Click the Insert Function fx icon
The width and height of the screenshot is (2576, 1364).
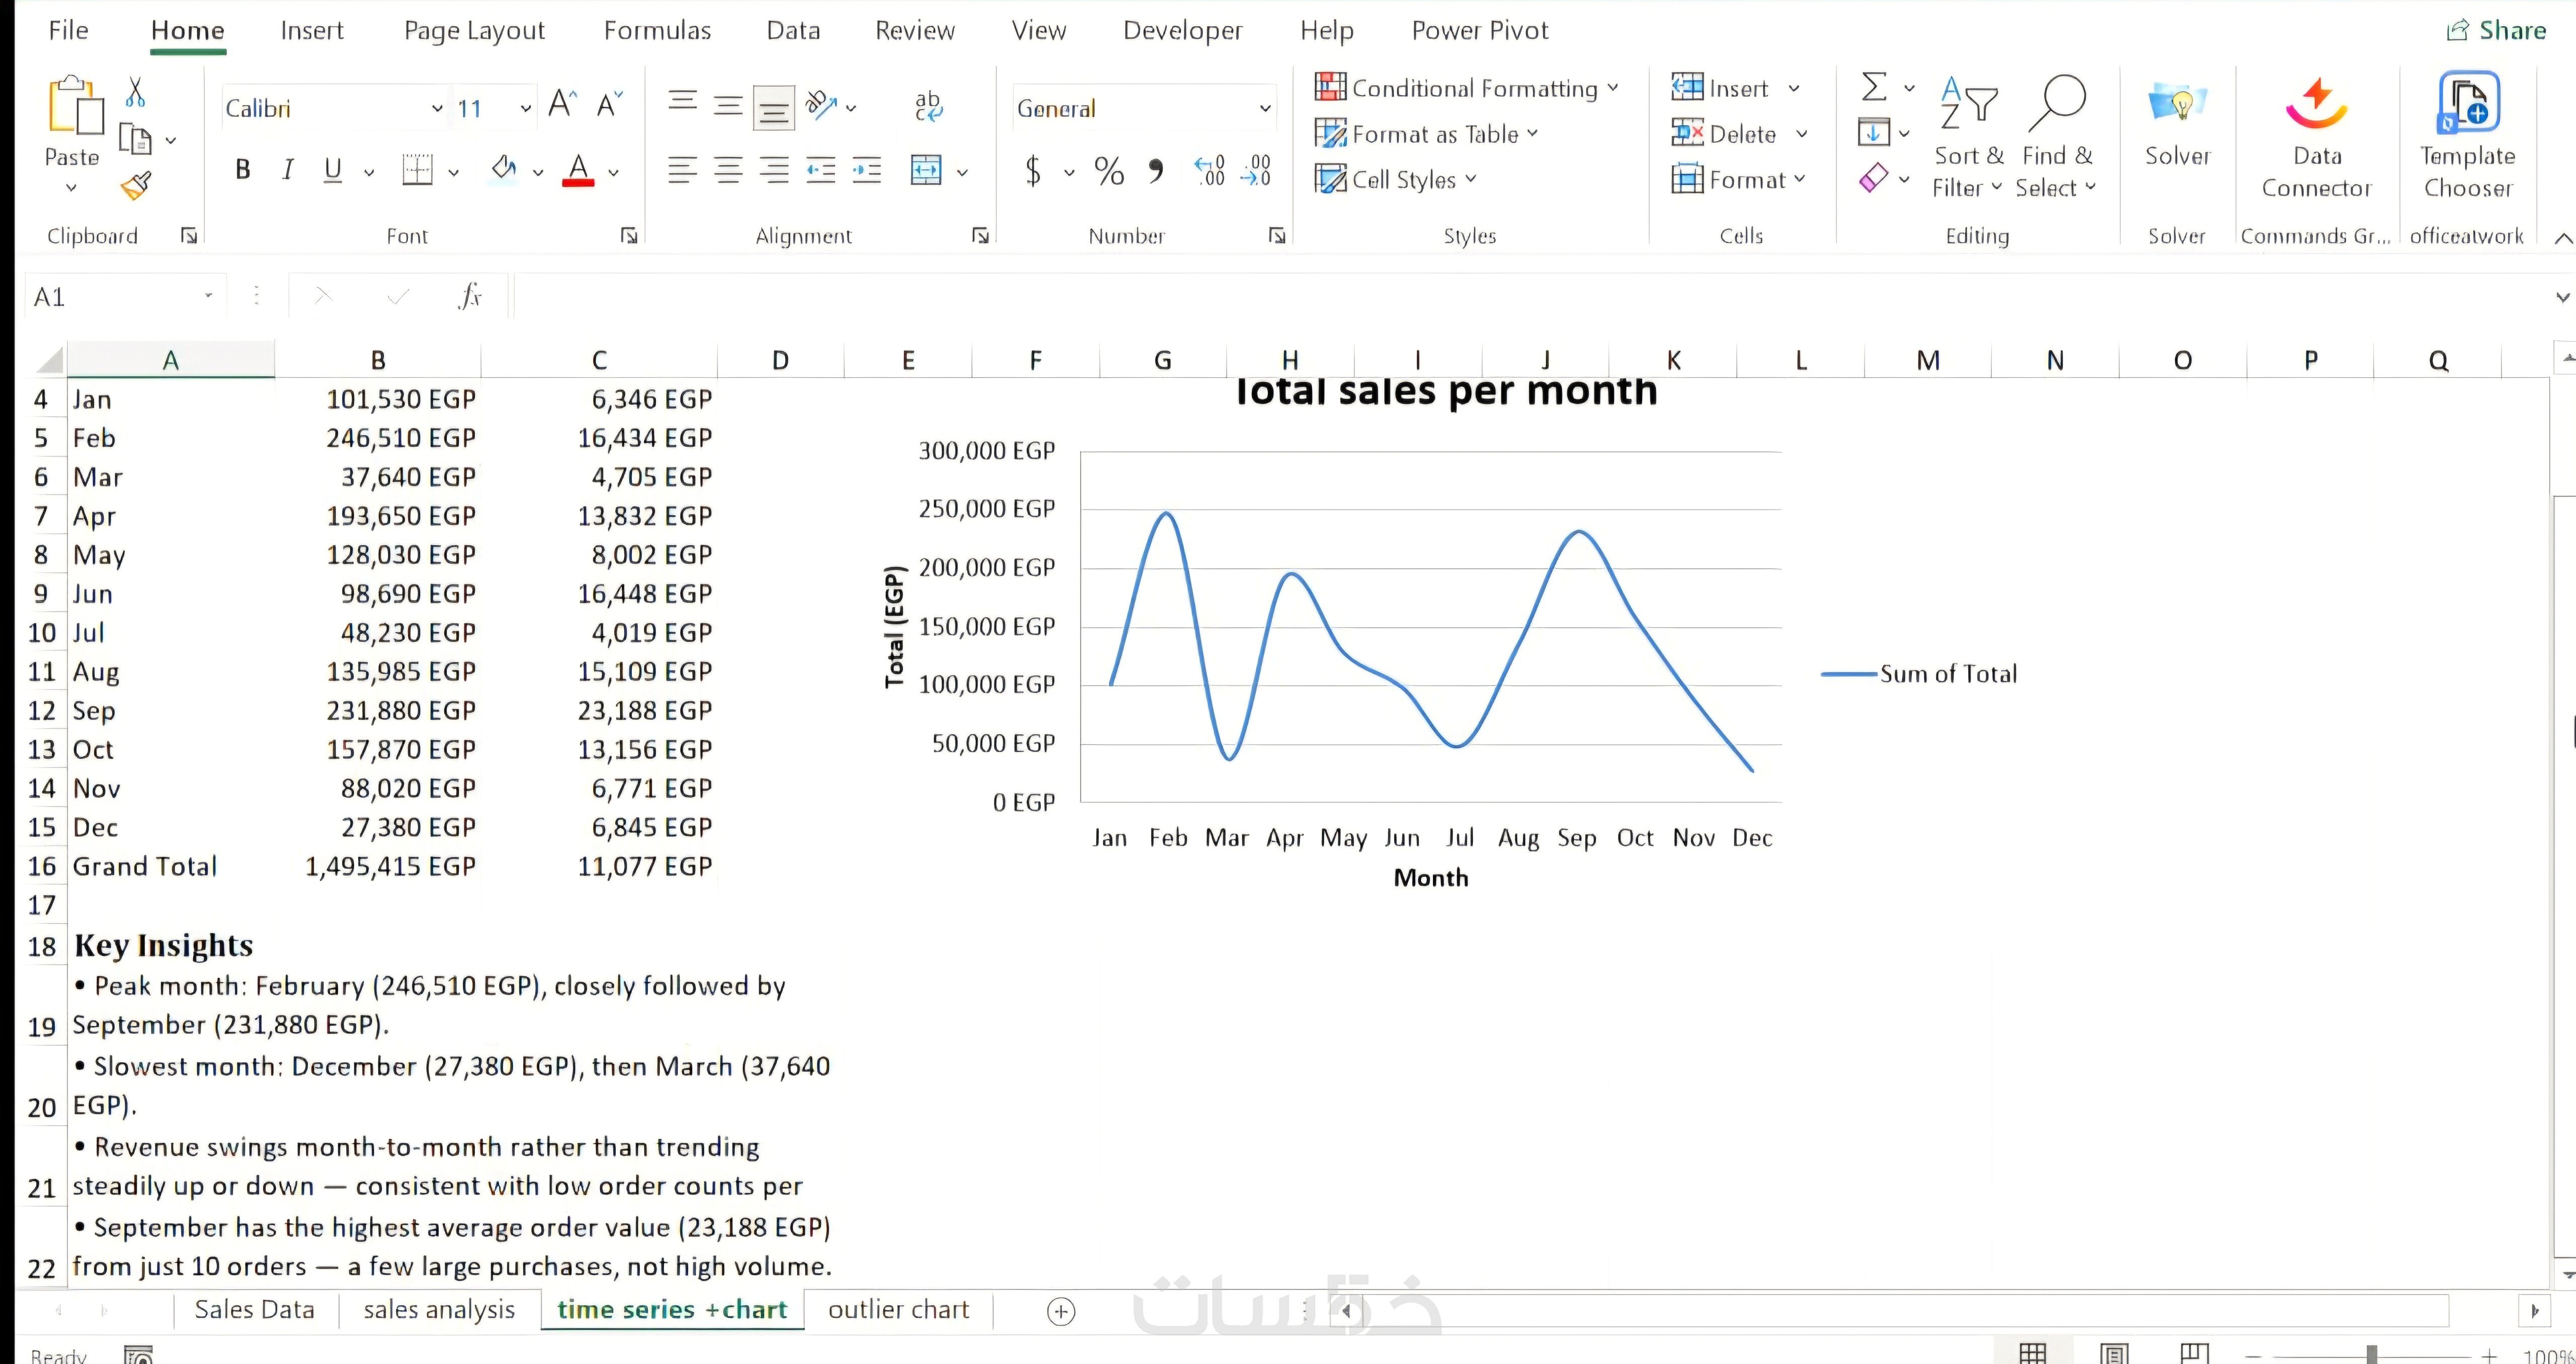click(470, 296)
